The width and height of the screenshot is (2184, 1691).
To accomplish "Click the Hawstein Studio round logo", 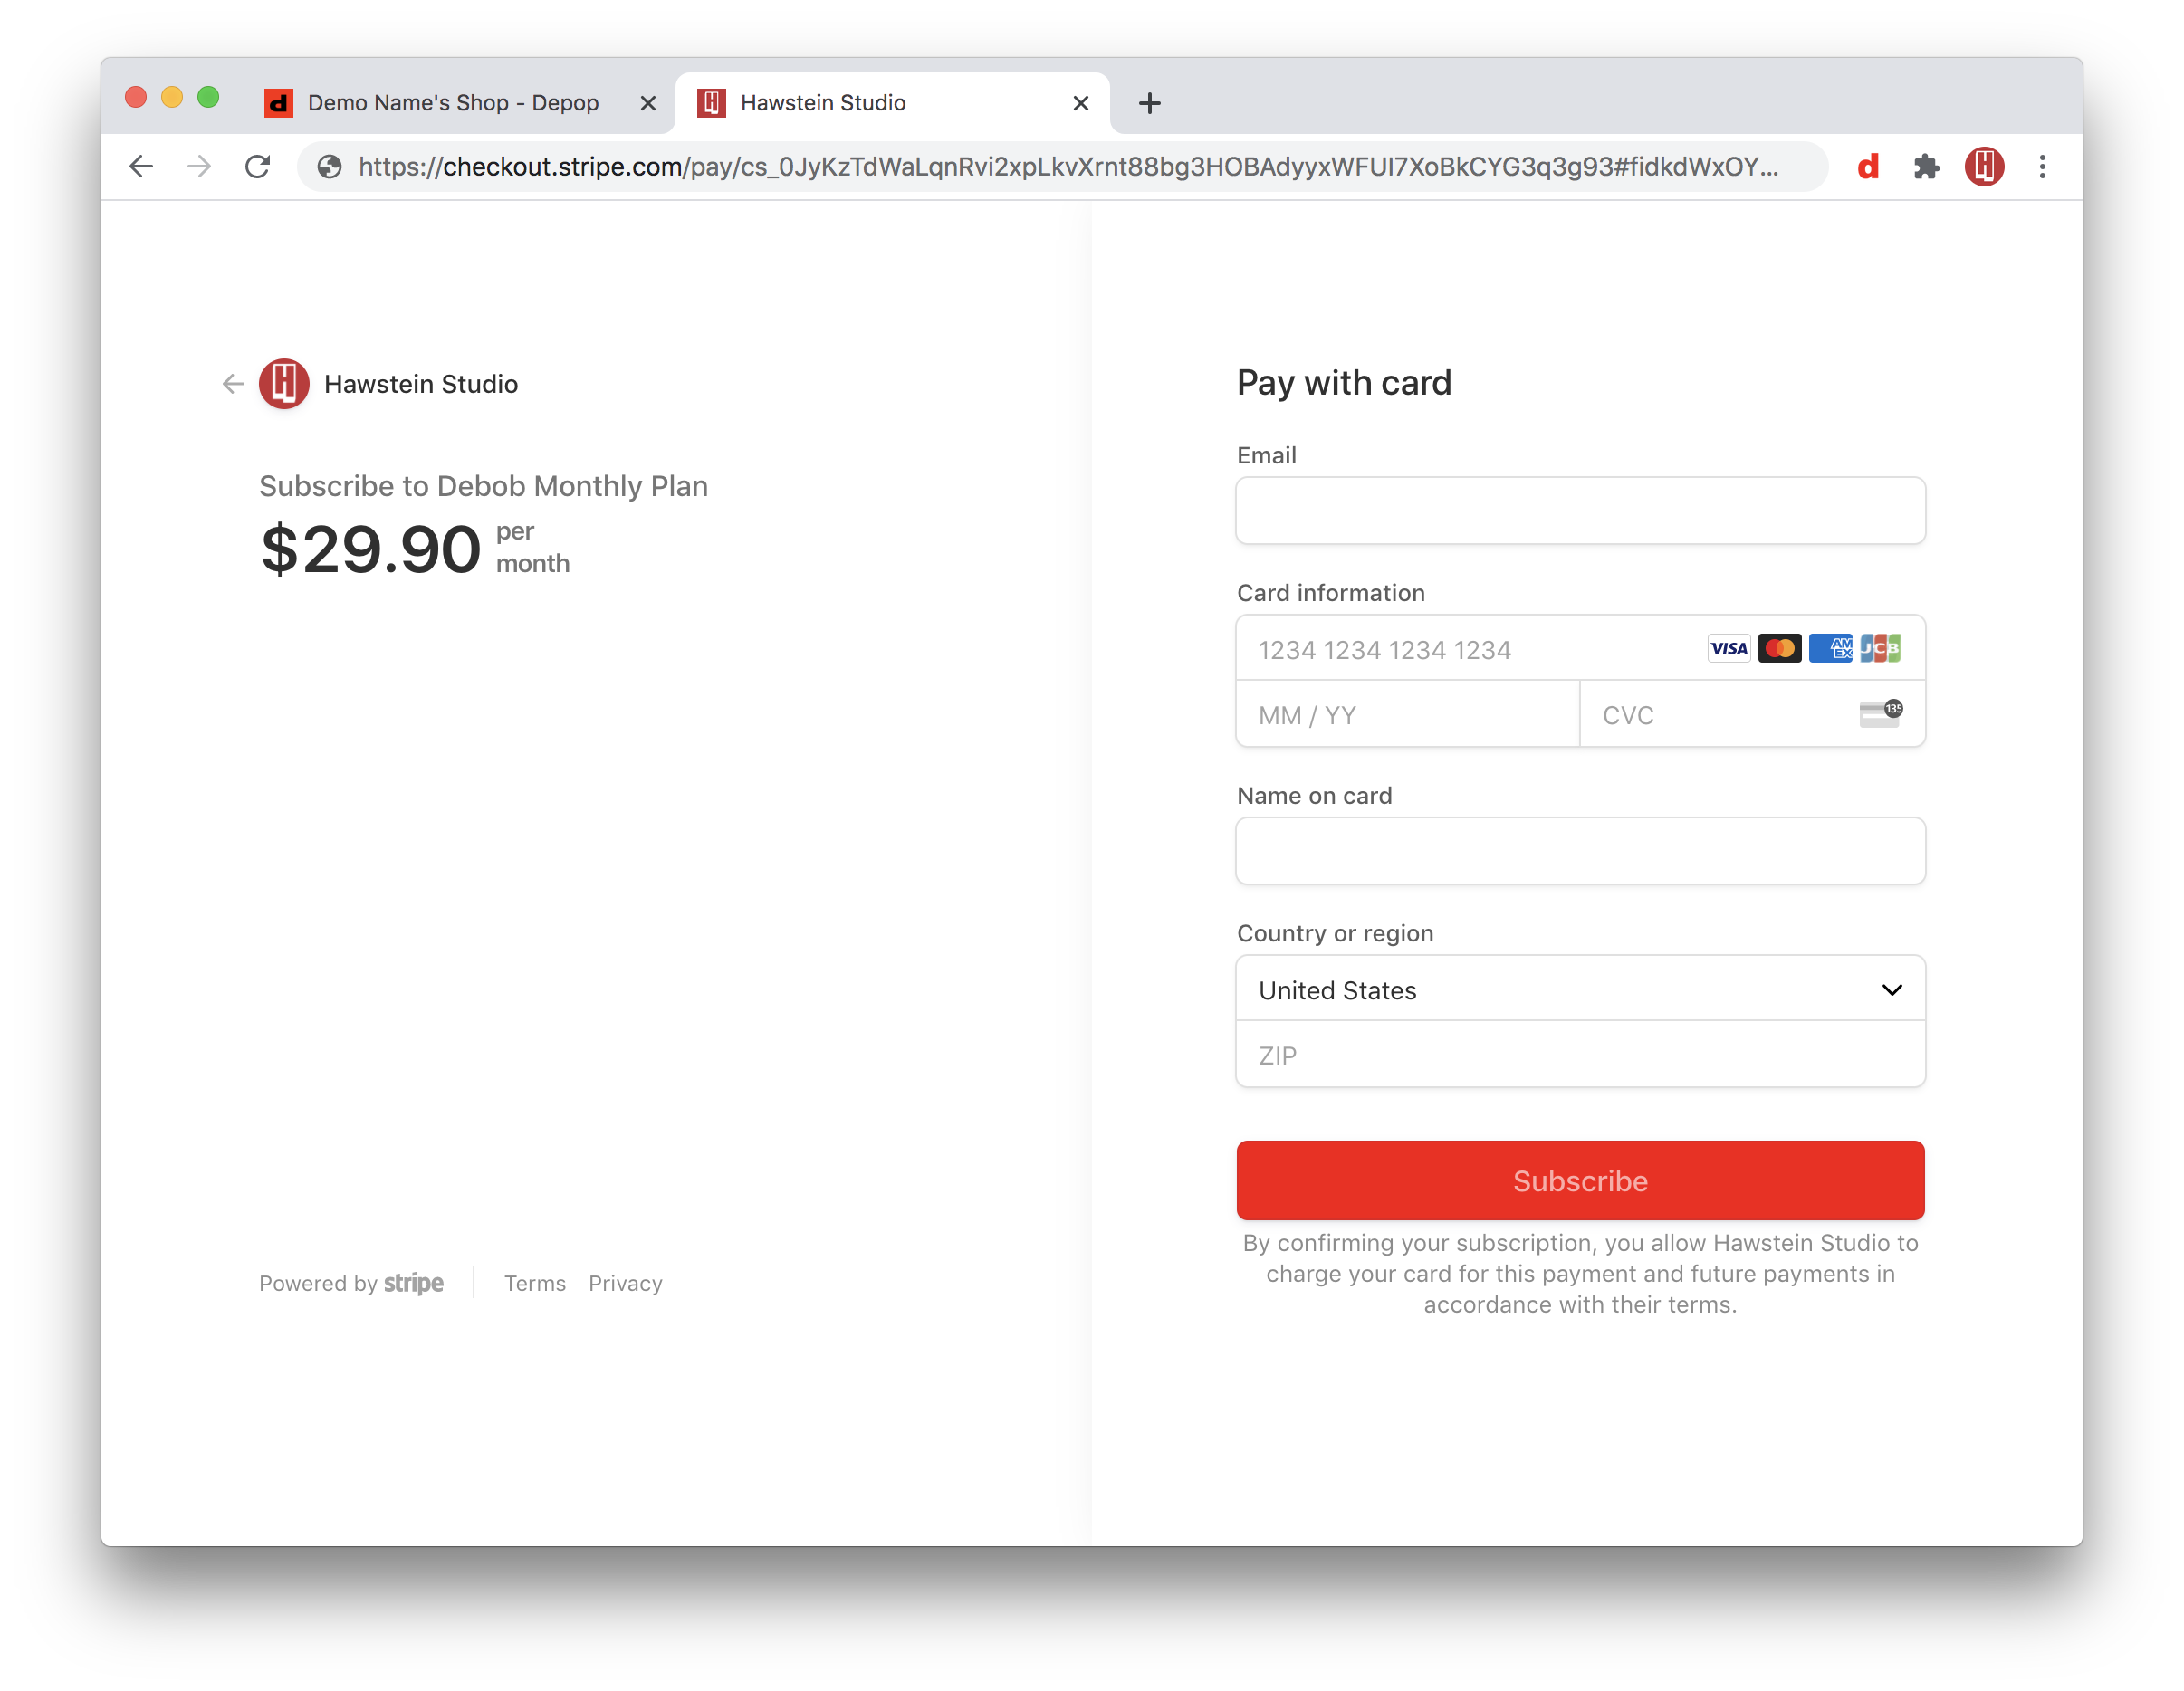I will [284, 384].
